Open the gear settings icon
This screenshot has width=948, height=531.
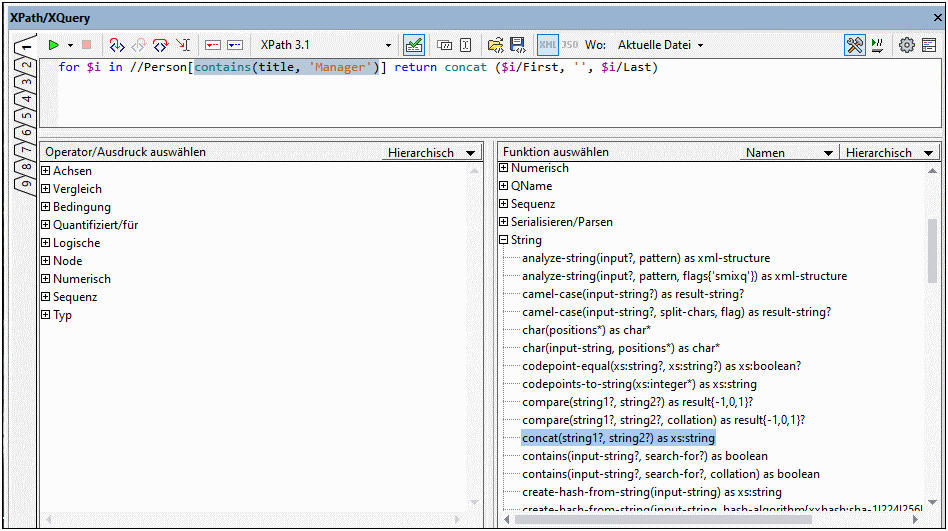(906, 45)
